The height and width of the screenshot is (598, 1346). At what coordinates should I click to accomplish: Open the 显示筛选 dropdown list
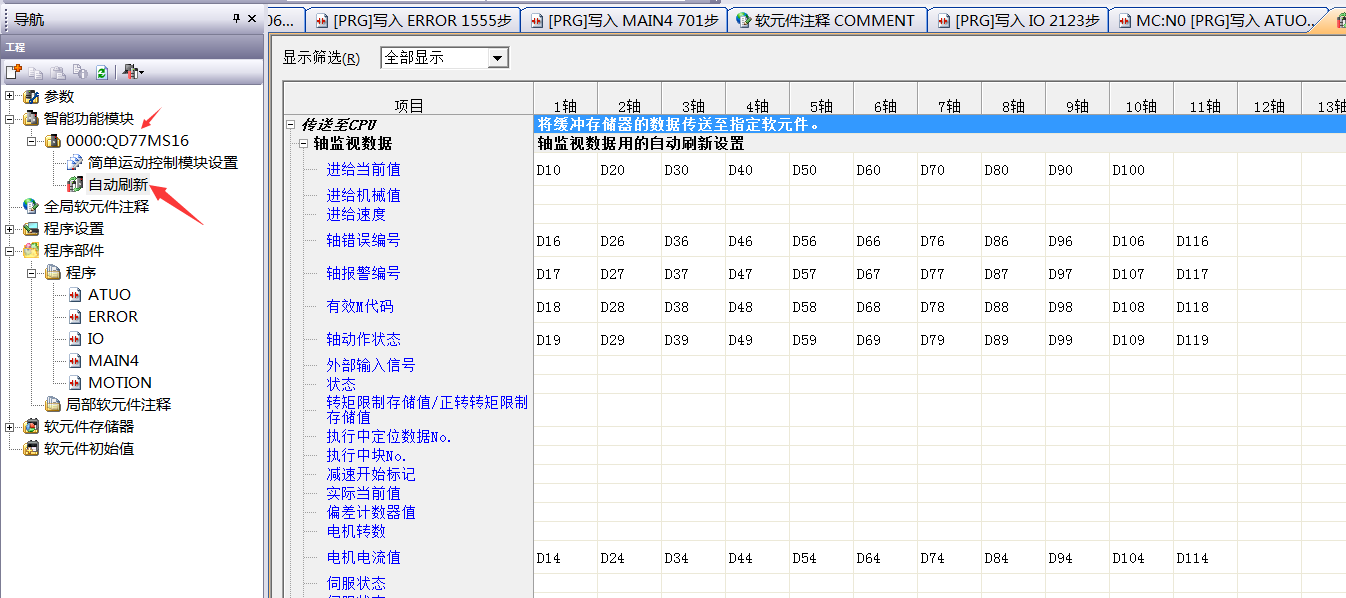click(497, 58)
